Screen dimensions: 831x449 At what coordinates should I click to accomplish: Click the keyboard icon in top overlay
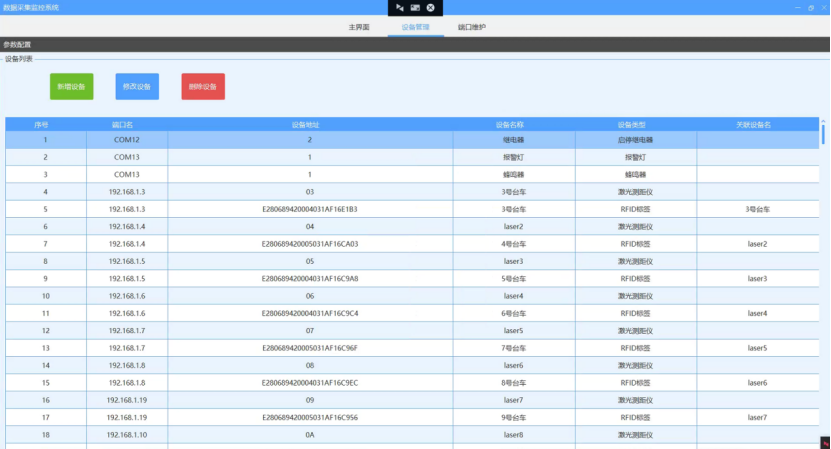click(x=415, y=8)
